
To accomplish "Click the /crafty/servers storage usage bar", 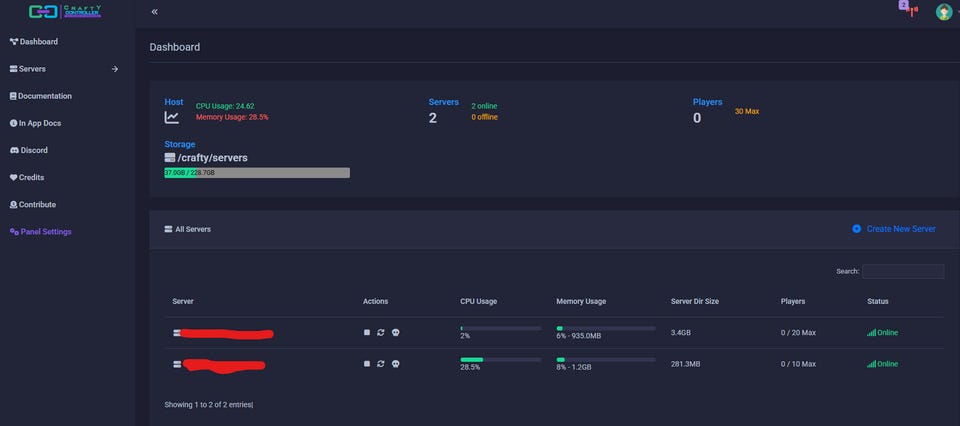I will pyautogui.click(x=257, y=173).
